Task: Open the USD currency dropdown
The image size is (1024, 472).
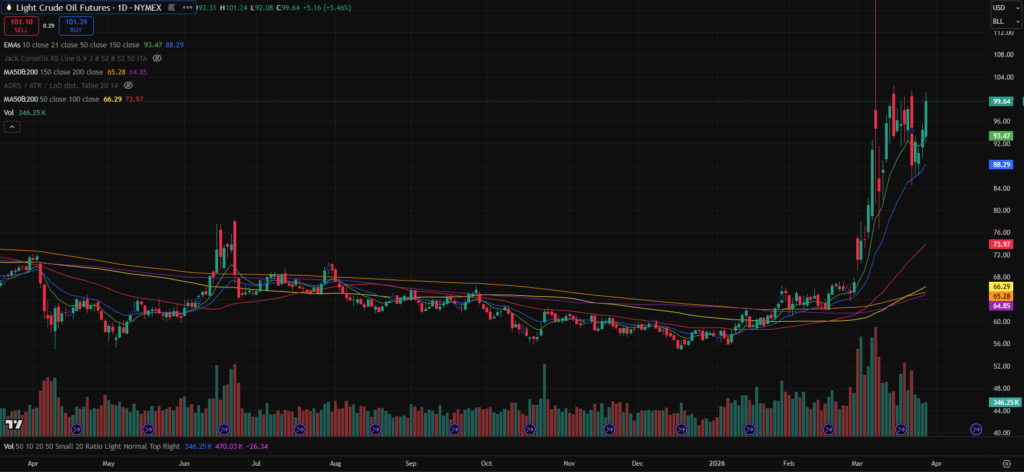Action: coord(999,8)
